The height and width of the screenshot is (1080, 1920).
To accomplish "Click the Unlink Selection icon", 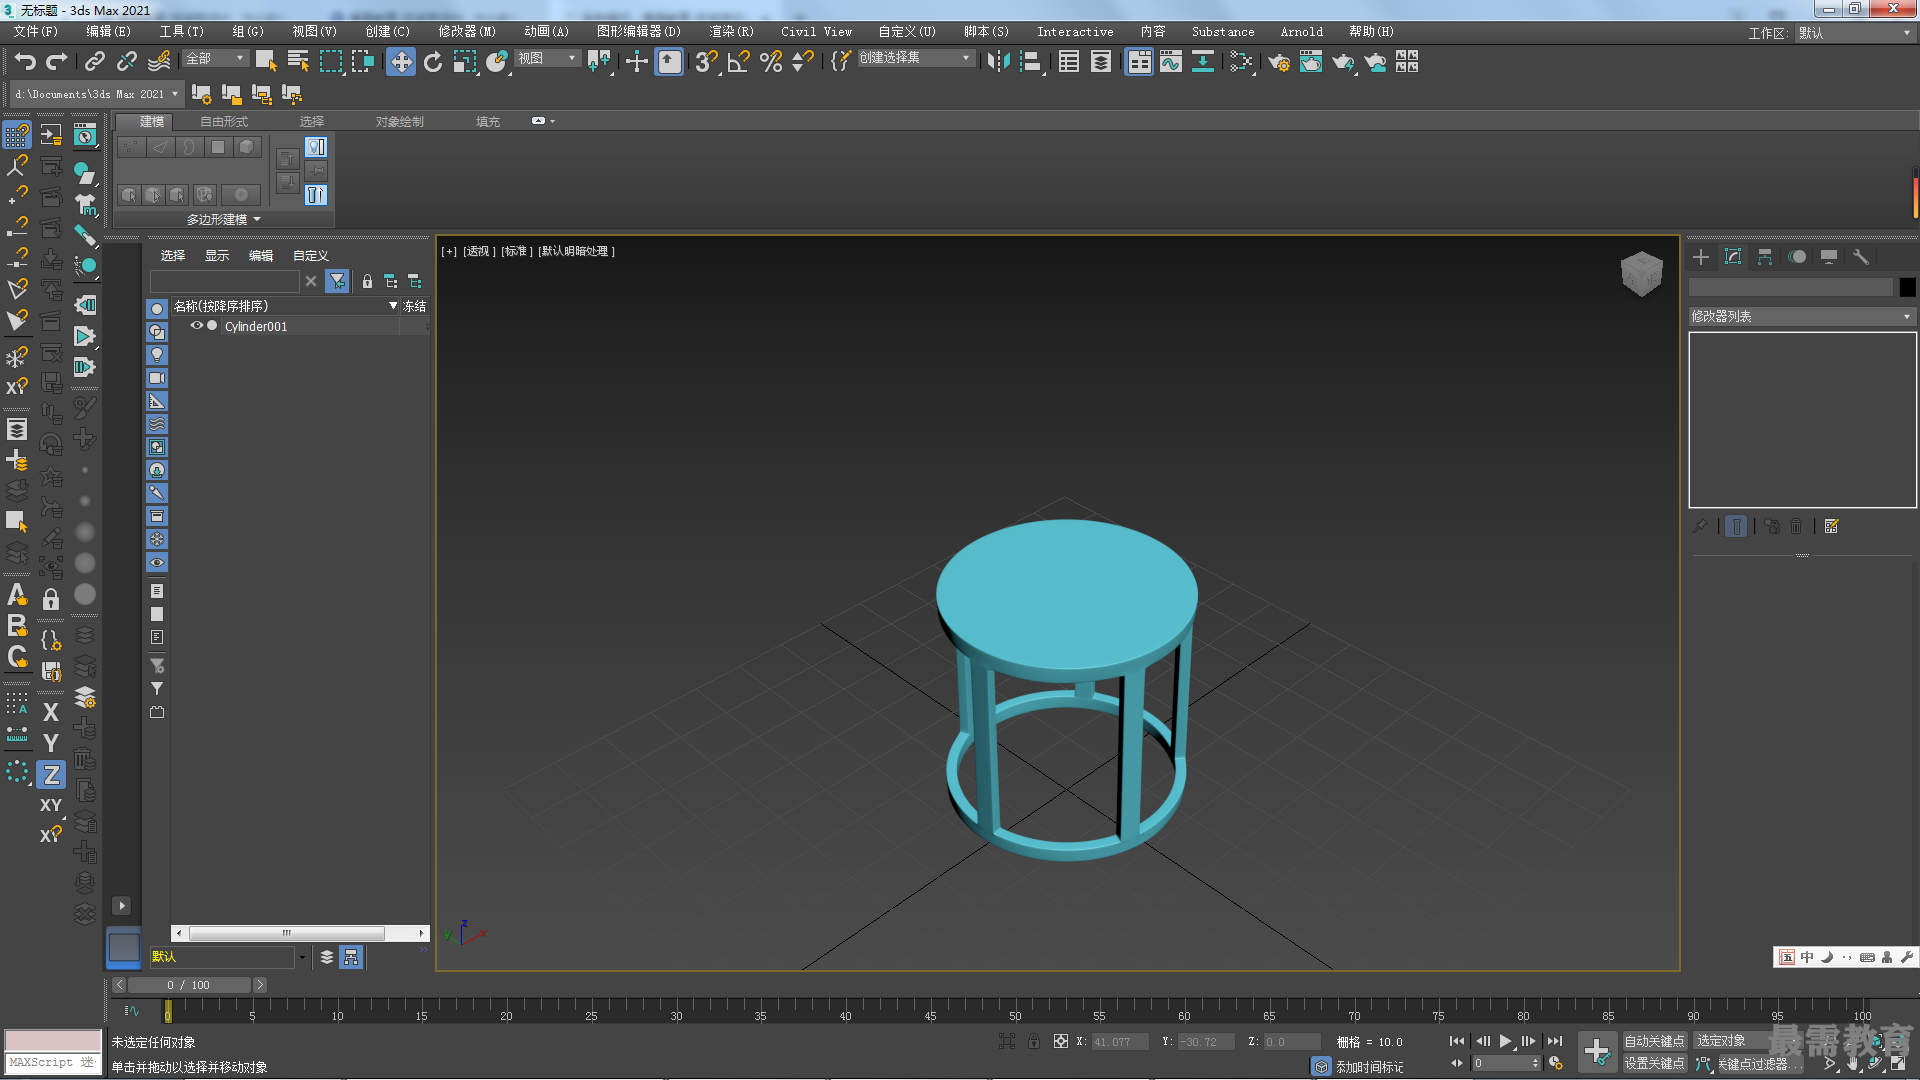I will point(127,62).
